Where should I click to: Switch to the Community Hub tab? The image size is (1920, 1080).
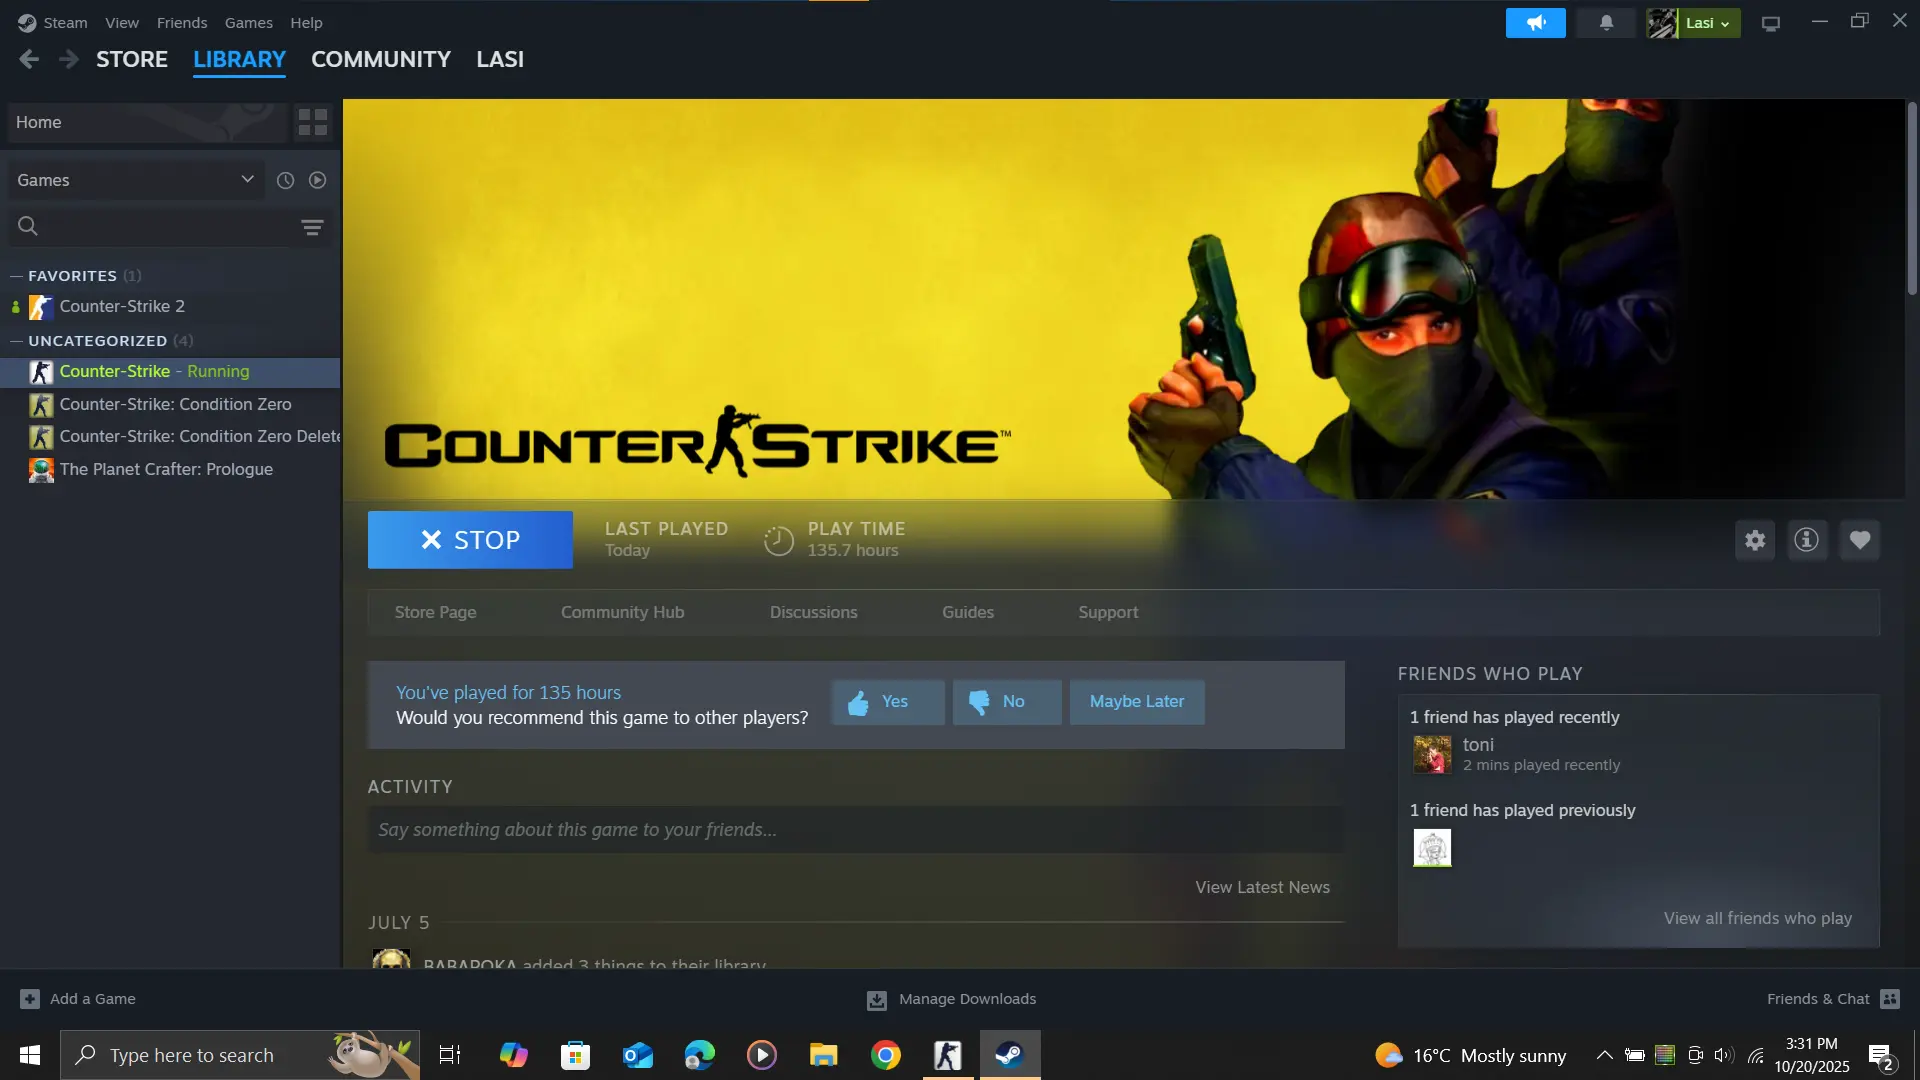(622, 612)
